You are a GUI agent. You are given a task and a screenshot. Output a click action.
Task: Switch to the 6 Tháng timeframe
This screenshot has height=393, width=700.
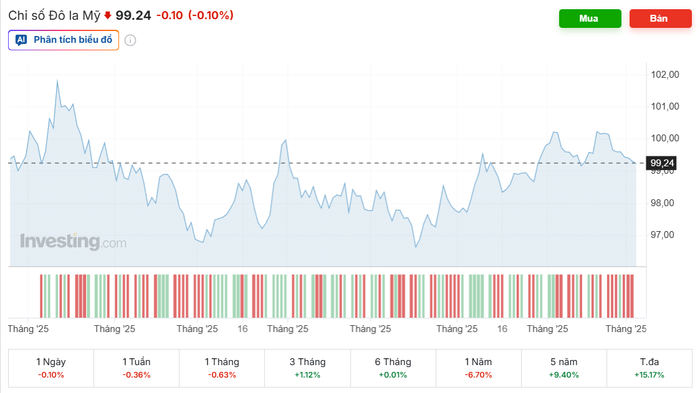pos(393,368)
